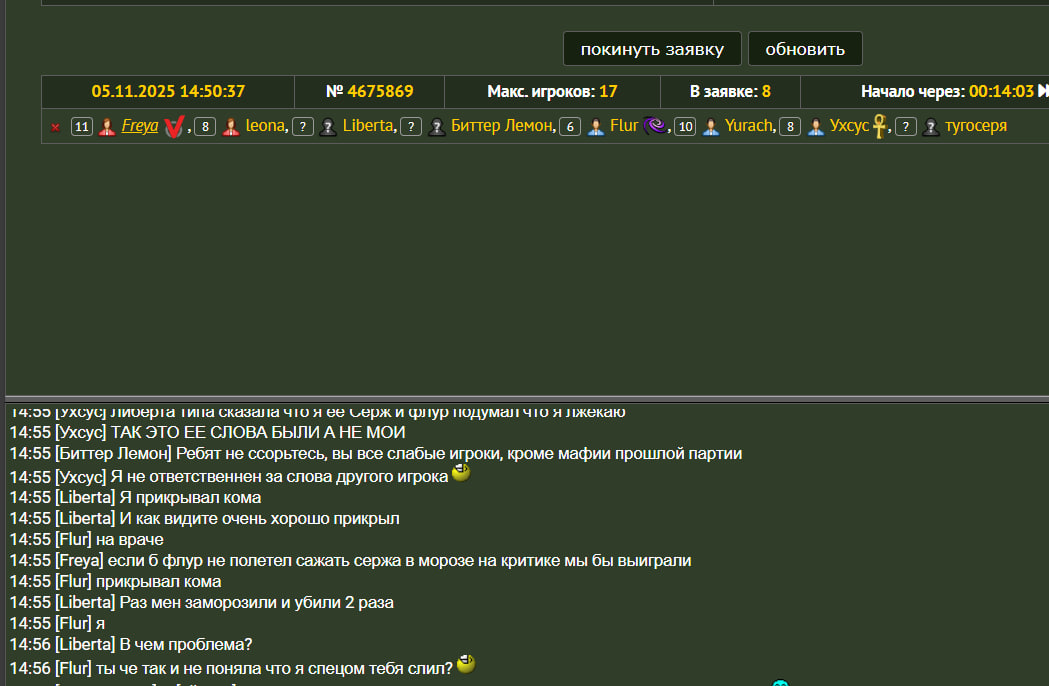Click Freya's red avatar icon

(x=107, y=126)
